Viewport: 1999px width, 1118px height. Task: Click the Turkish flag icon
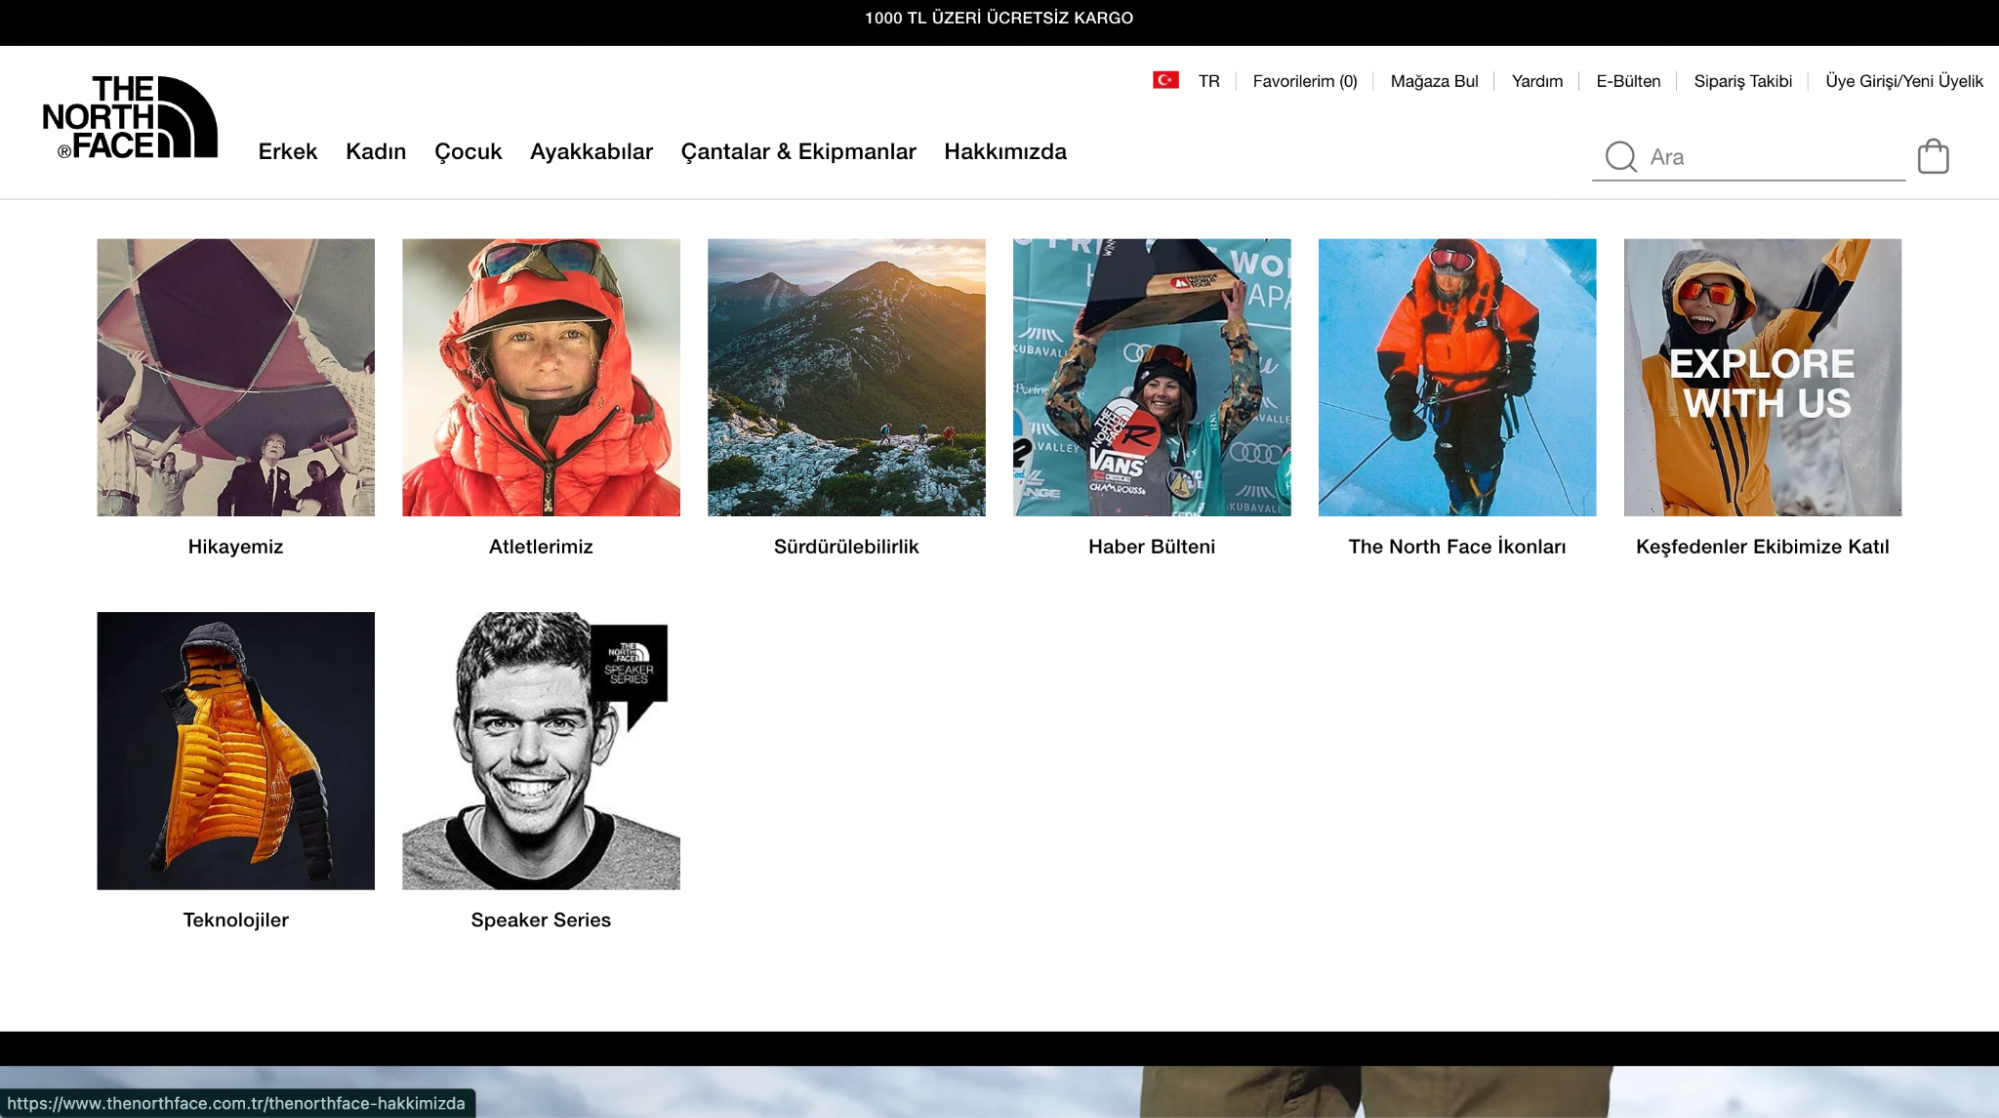tap(1165, 80)
